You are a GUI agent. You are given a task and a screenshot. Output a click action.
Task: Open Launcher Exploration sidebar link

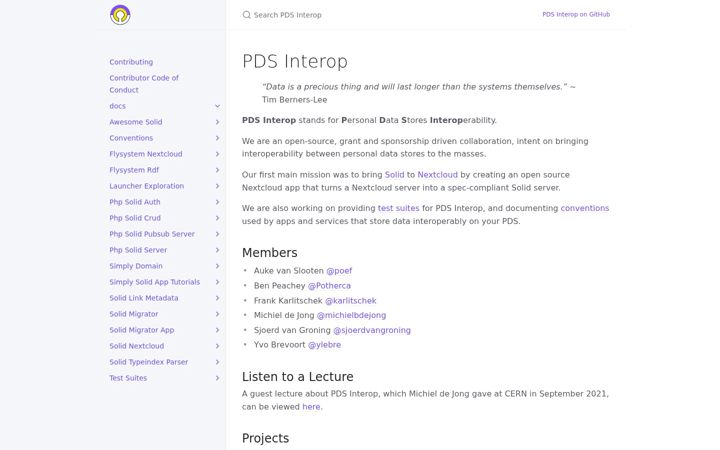[x=146, y=186]
